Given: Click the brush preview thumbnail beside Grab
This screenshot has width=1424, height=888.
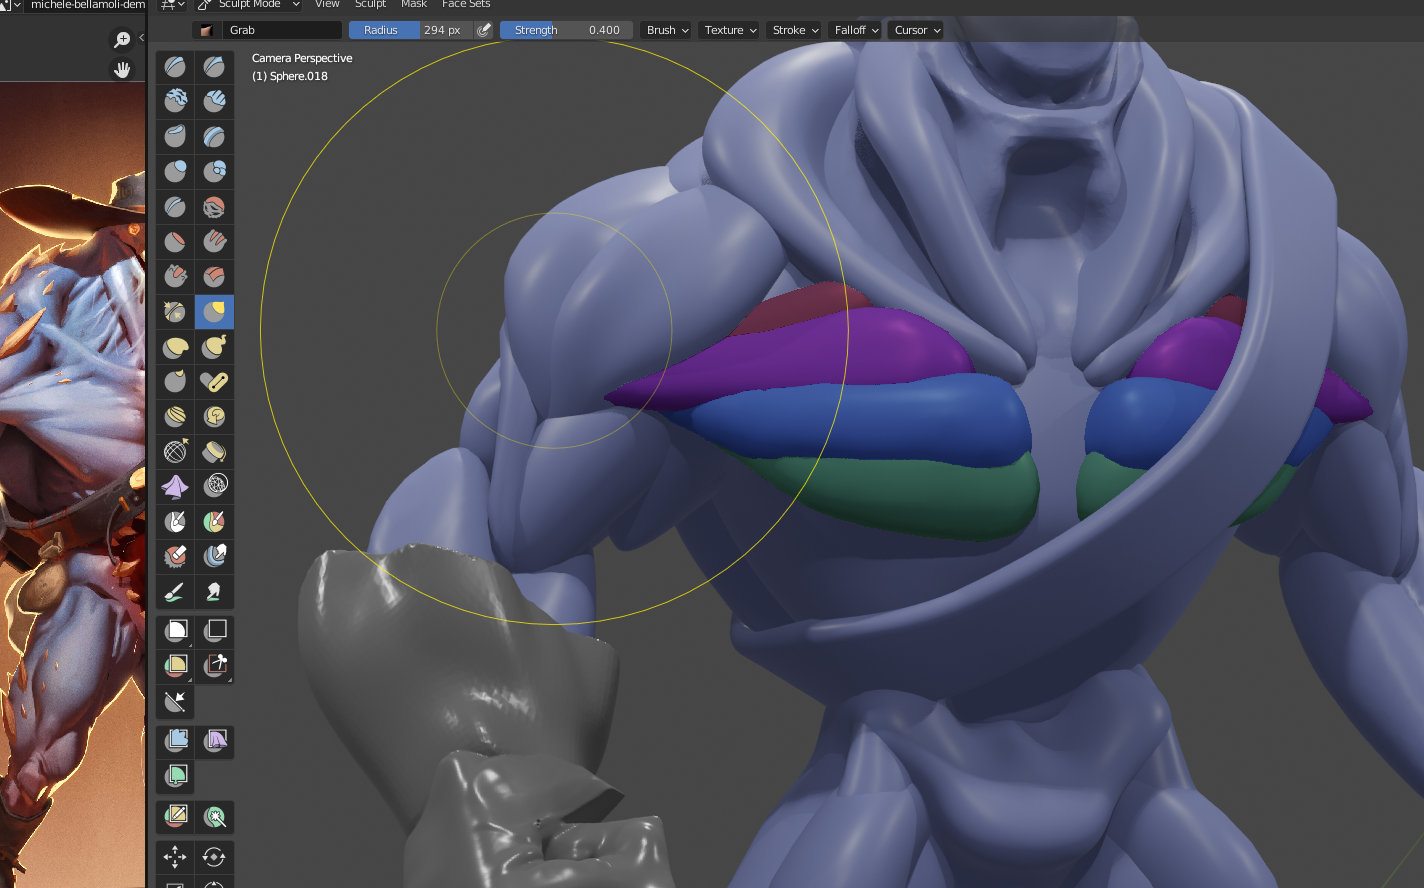Looking at the screenshot, I should [x=207, y=30].
